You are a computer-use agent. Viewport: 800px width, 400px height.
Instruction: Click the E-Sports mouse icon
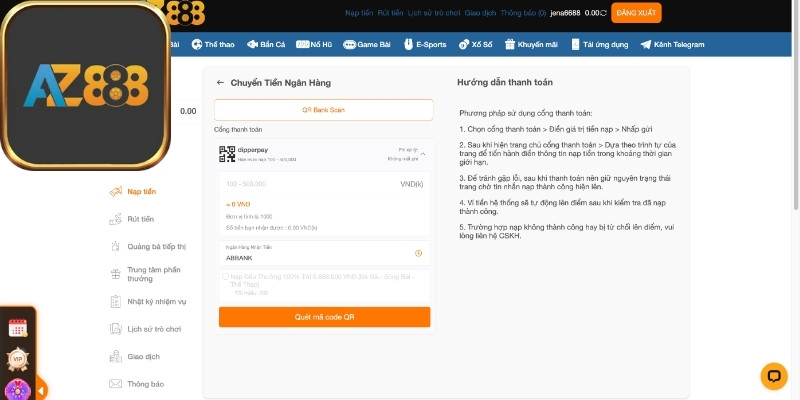tap(408, 44)
